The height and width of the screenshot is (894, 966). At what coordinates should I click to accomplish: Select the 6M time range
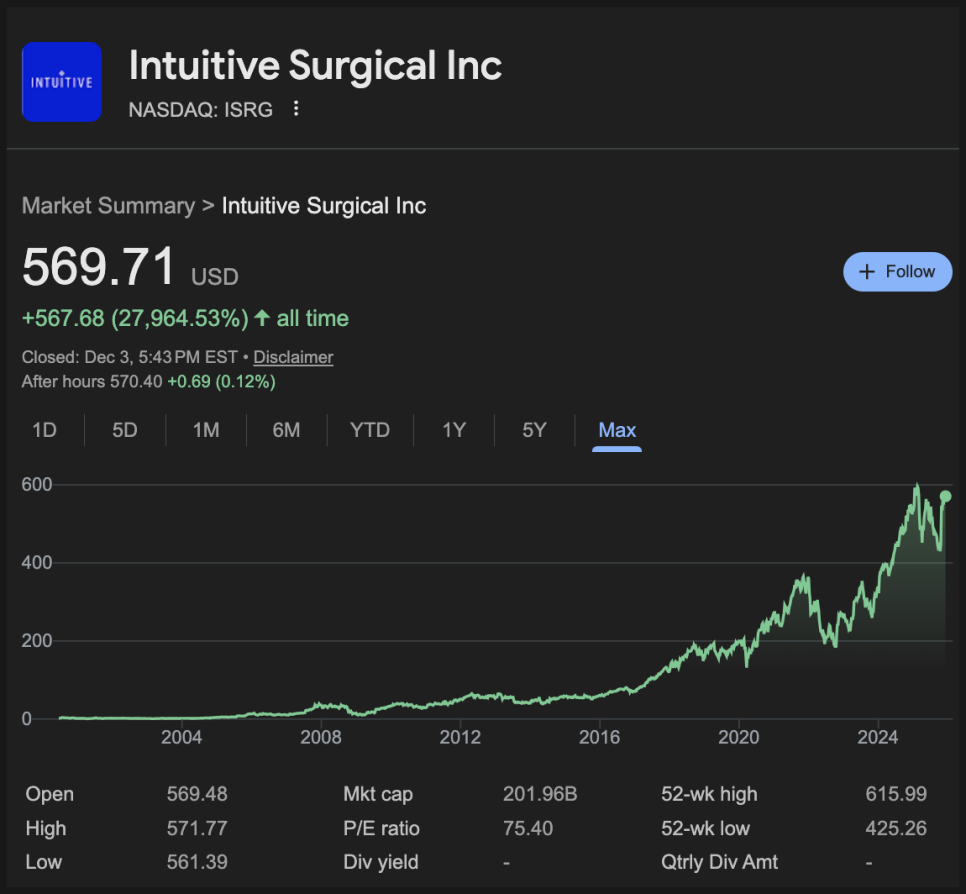[286, 431]
